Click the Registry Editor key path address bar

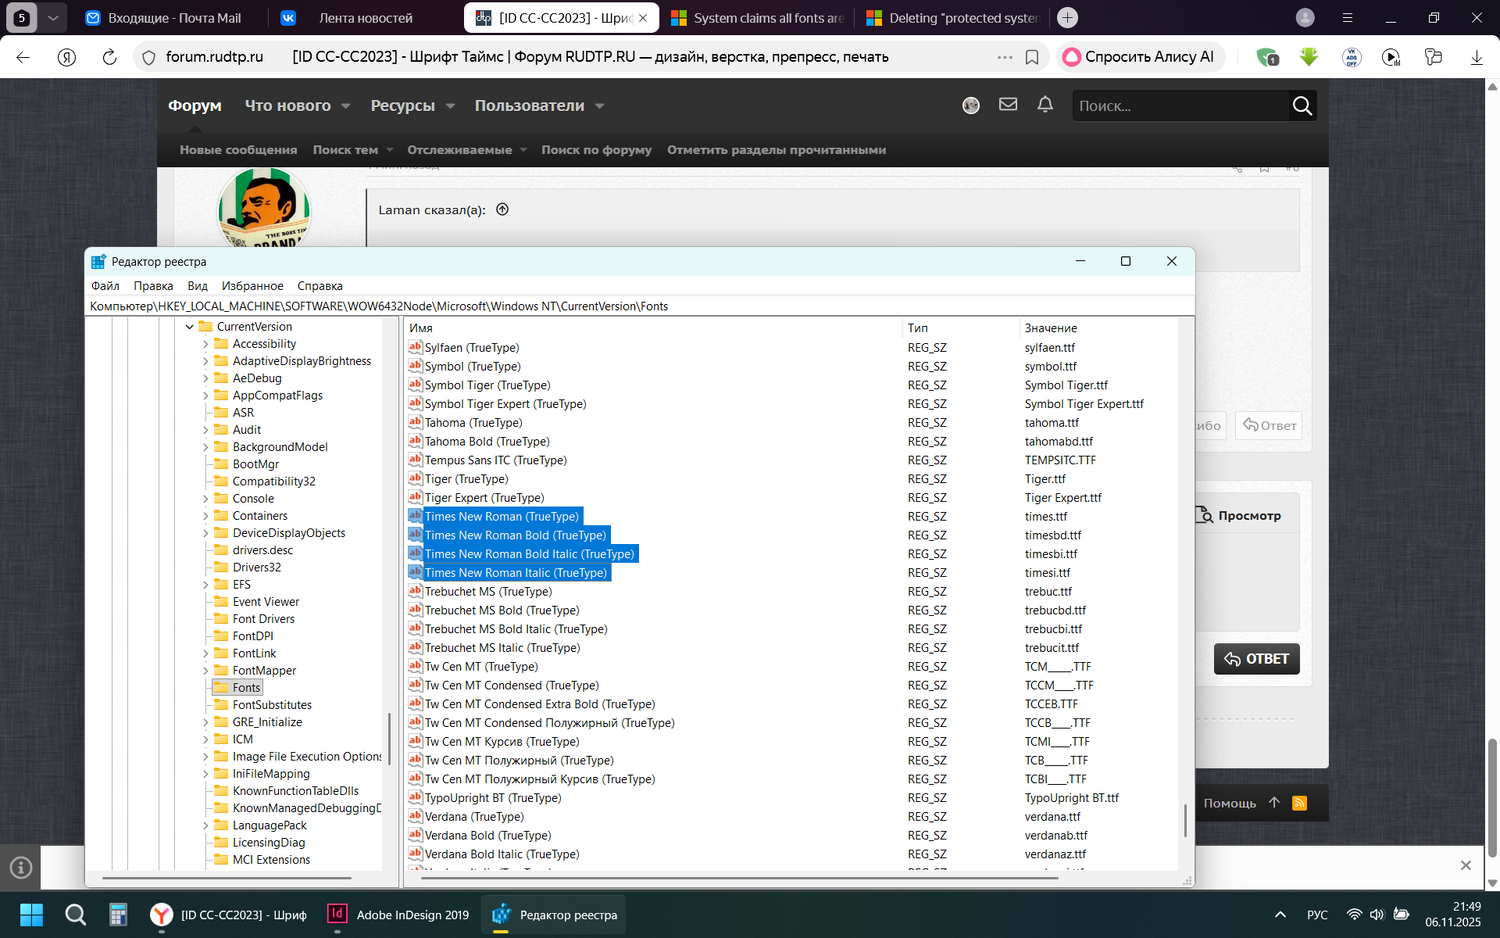tap(640, 306)
